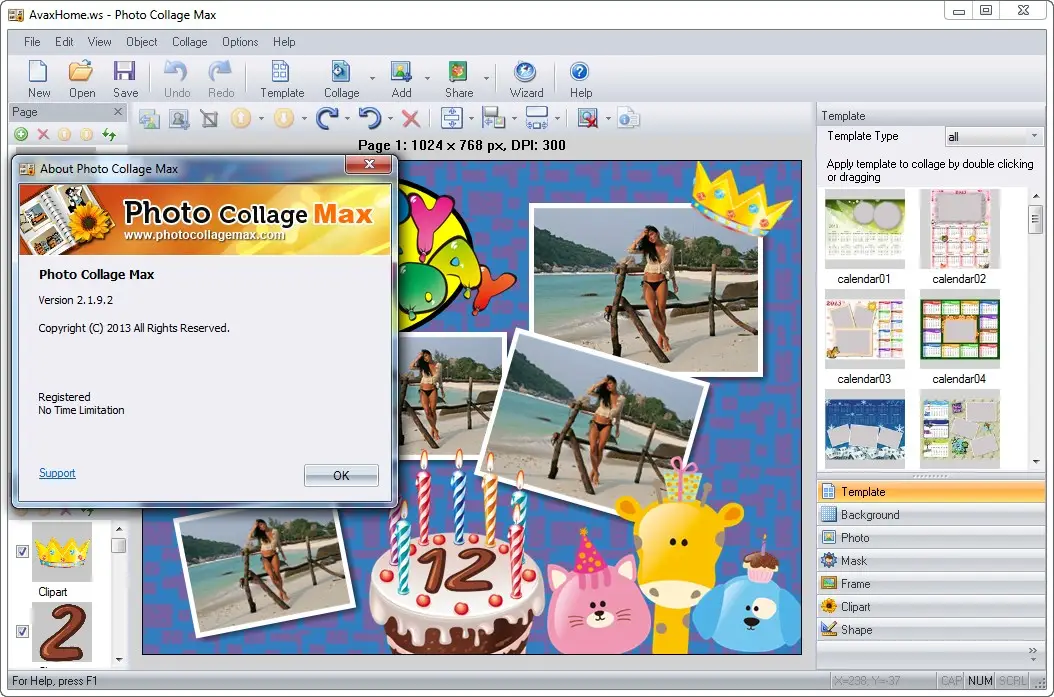This screenshot has height=697, width=1054.
Task: Open a collage file with Open icon
Action: (81, 79)
